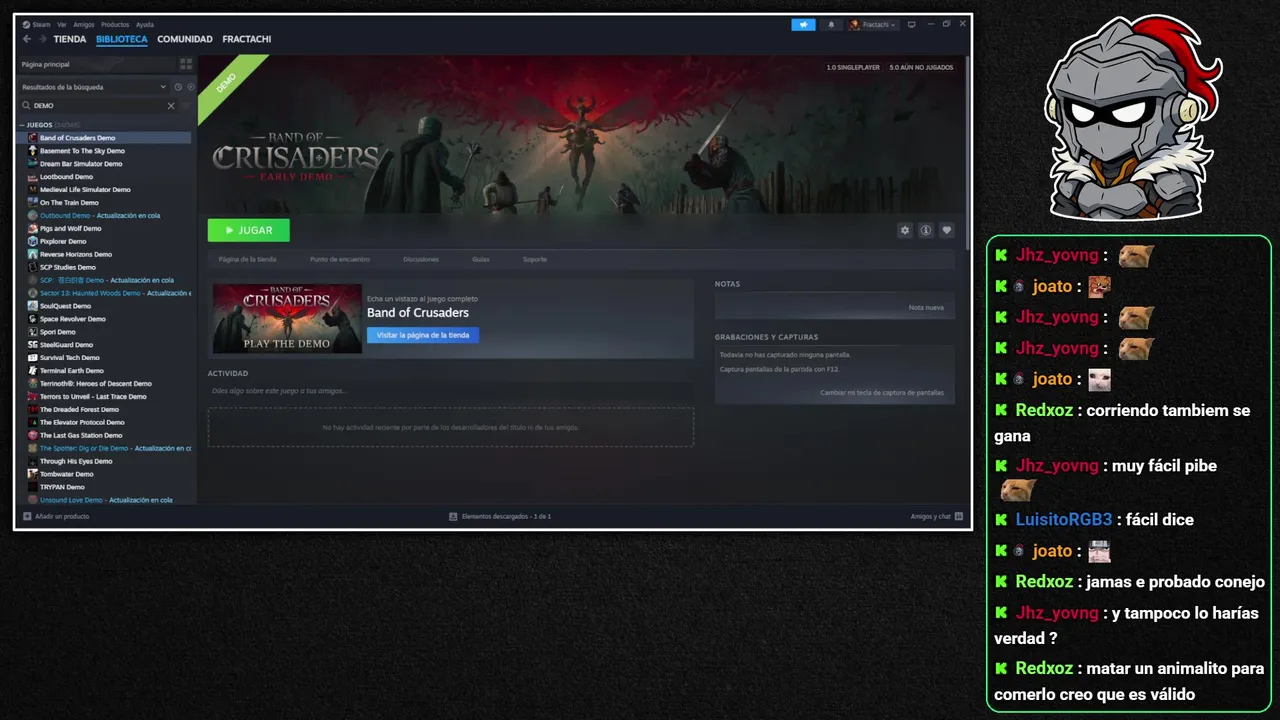
Task: Click the Terminal Earth Demo icon
Action: (x=33, y=371)
